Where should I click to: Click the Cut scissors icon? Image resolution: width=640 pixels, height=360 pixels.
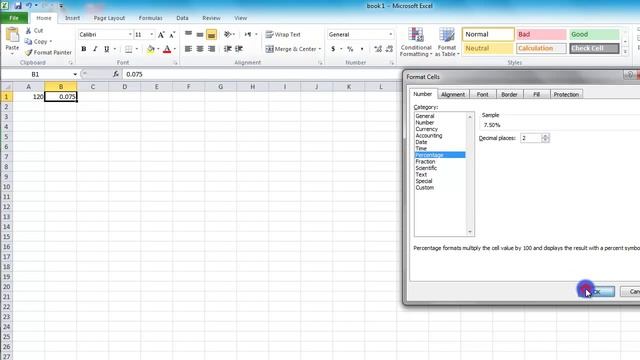point(28,31)
